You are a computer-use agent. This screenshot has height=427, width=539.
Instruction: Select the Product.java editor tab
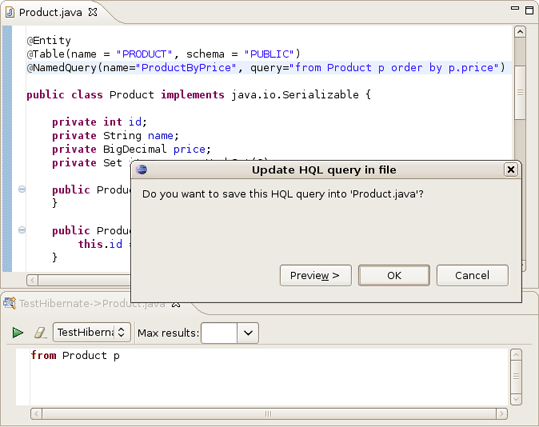50,12
